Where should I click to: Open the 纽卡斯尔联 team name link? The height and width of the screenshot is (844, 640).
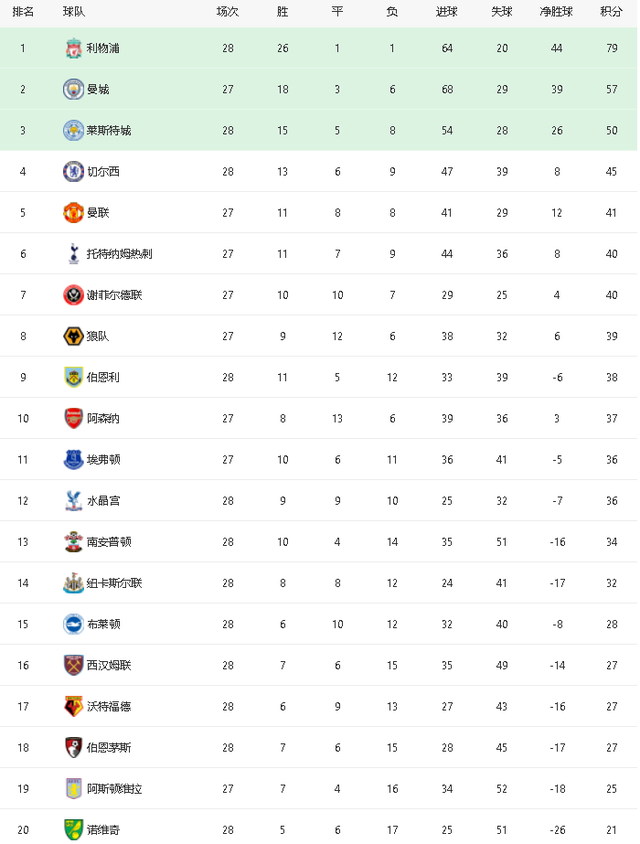click(x=115, y=583)
